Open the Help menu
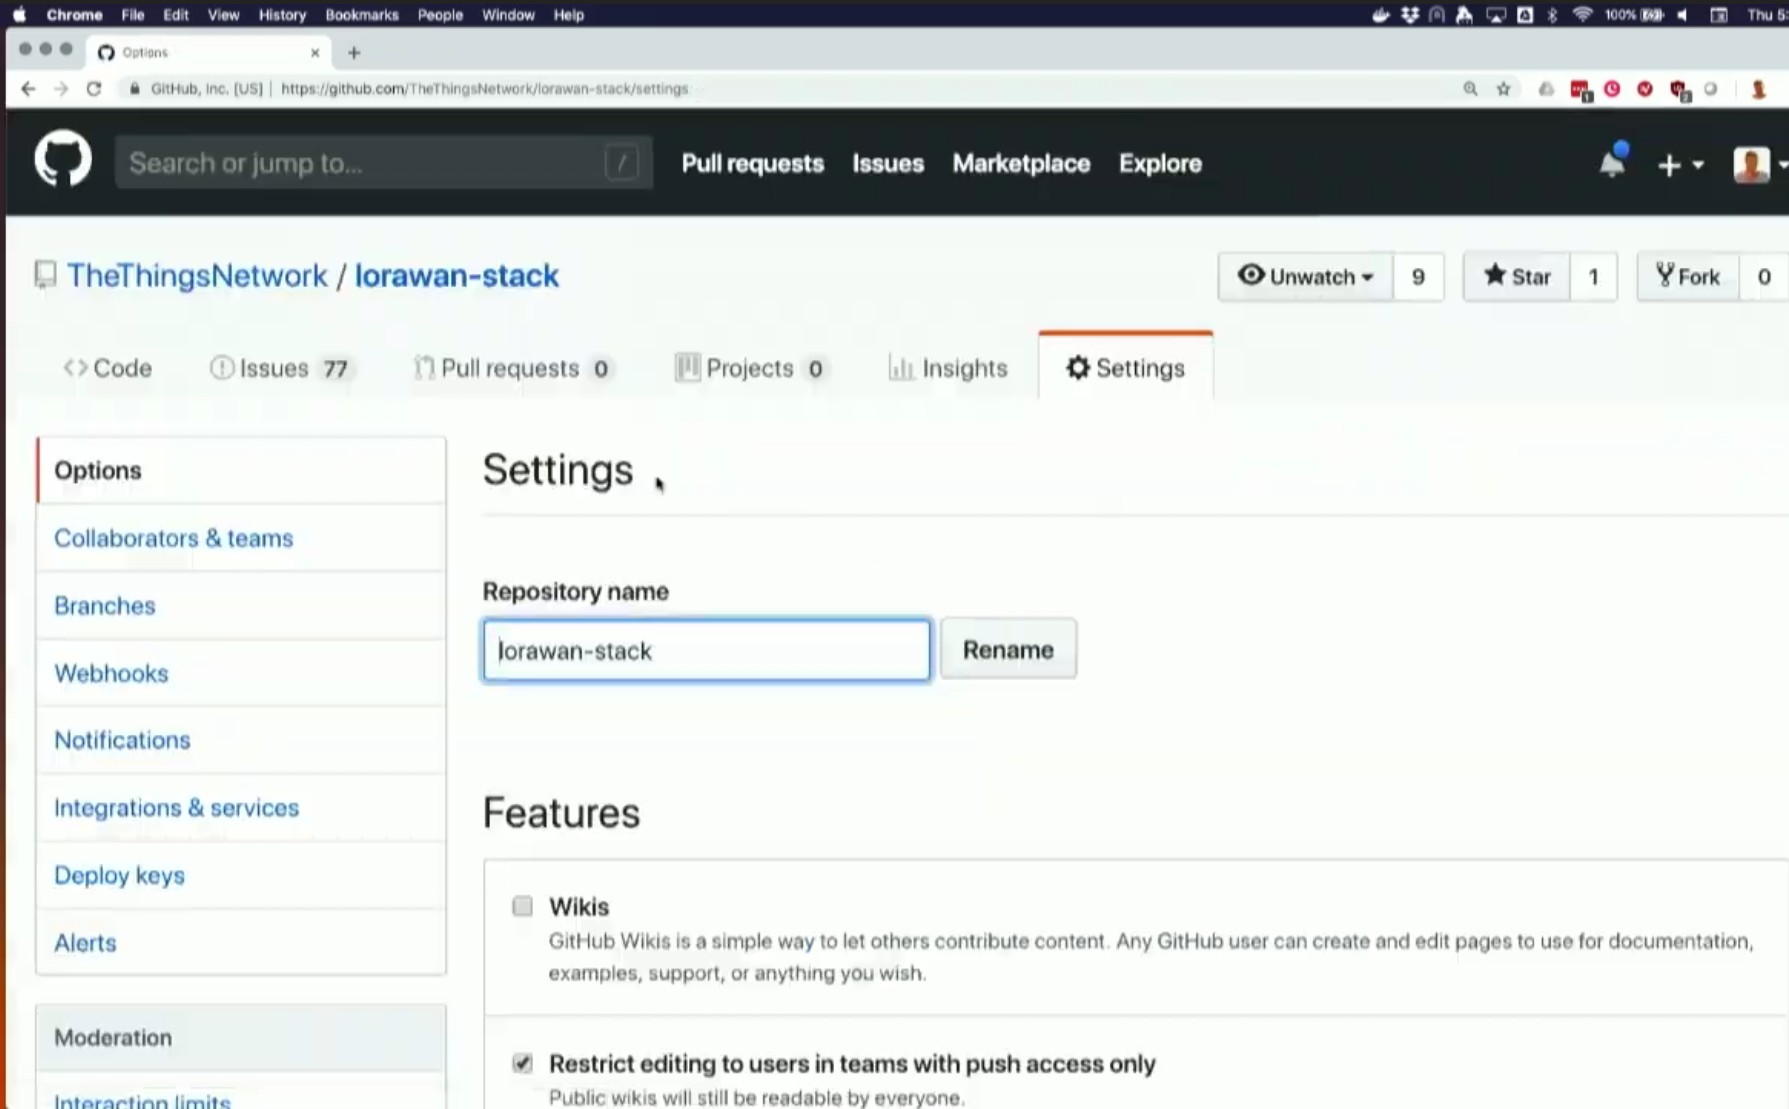1789x1109 pixels. (x=569, y=15)
